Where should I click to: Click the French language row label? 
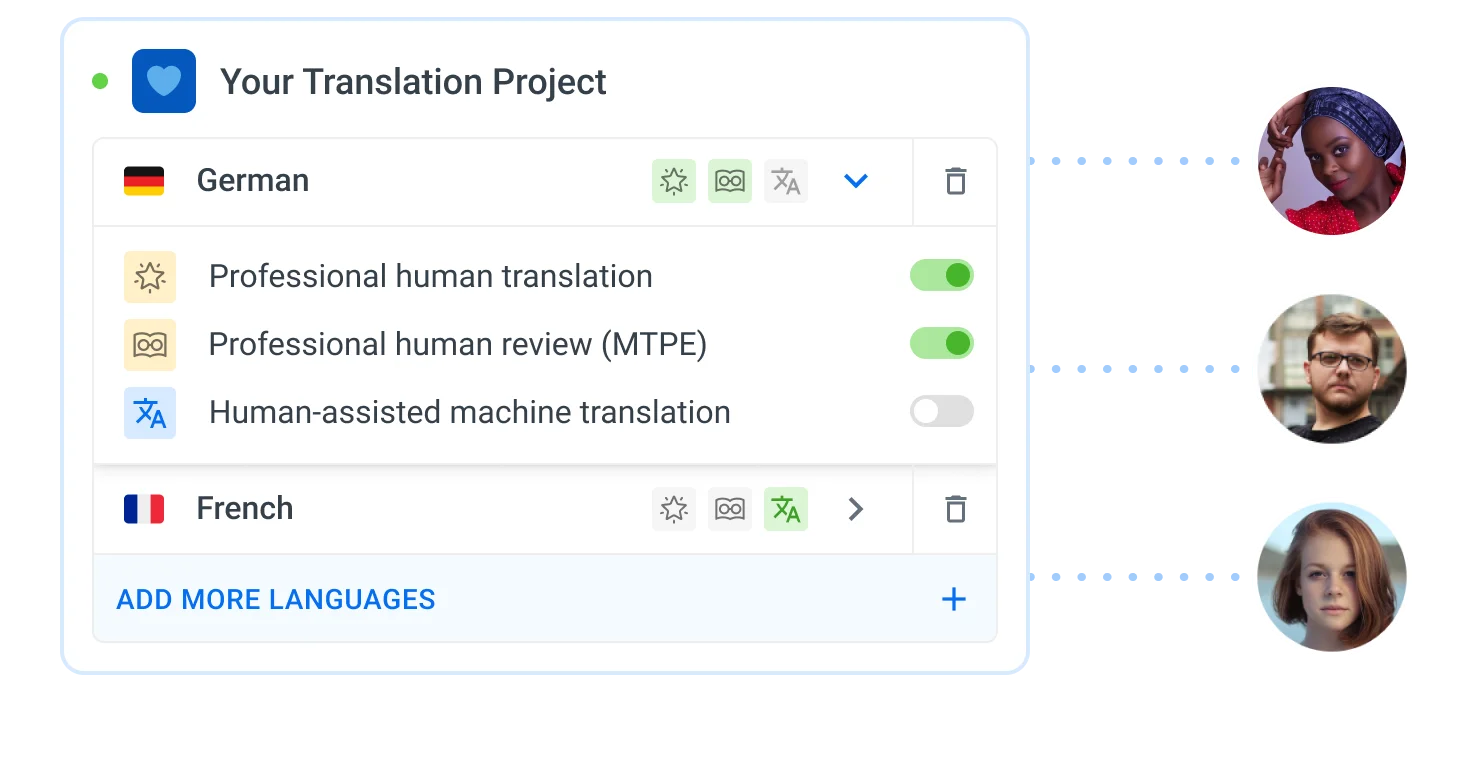coord(245,508)
